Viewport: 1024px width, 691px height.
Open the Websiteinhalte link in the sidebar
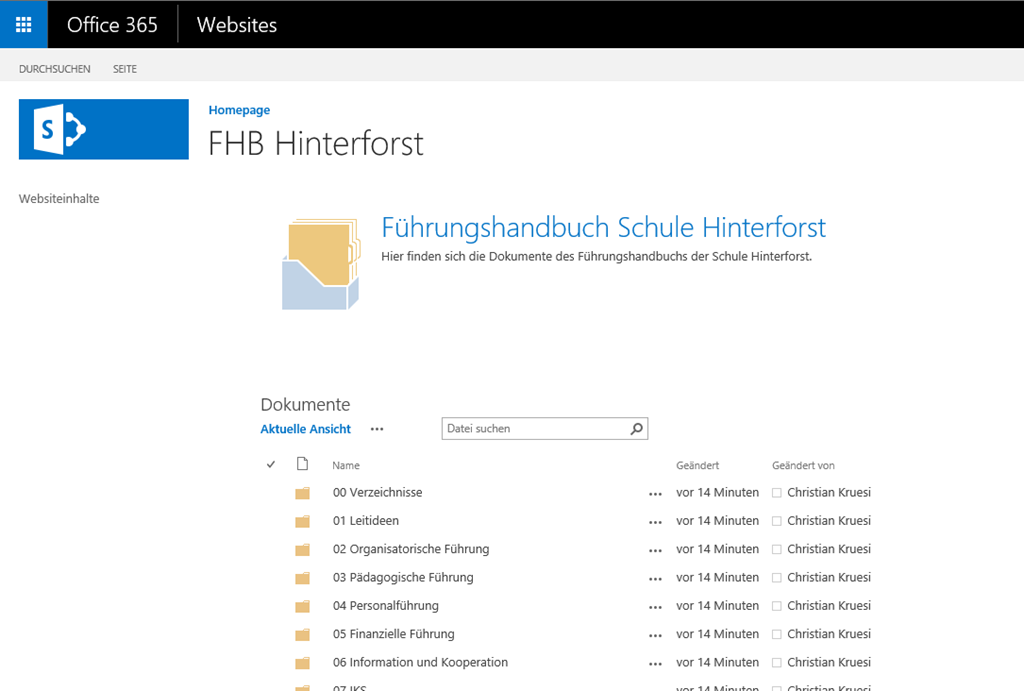(59, 199)
